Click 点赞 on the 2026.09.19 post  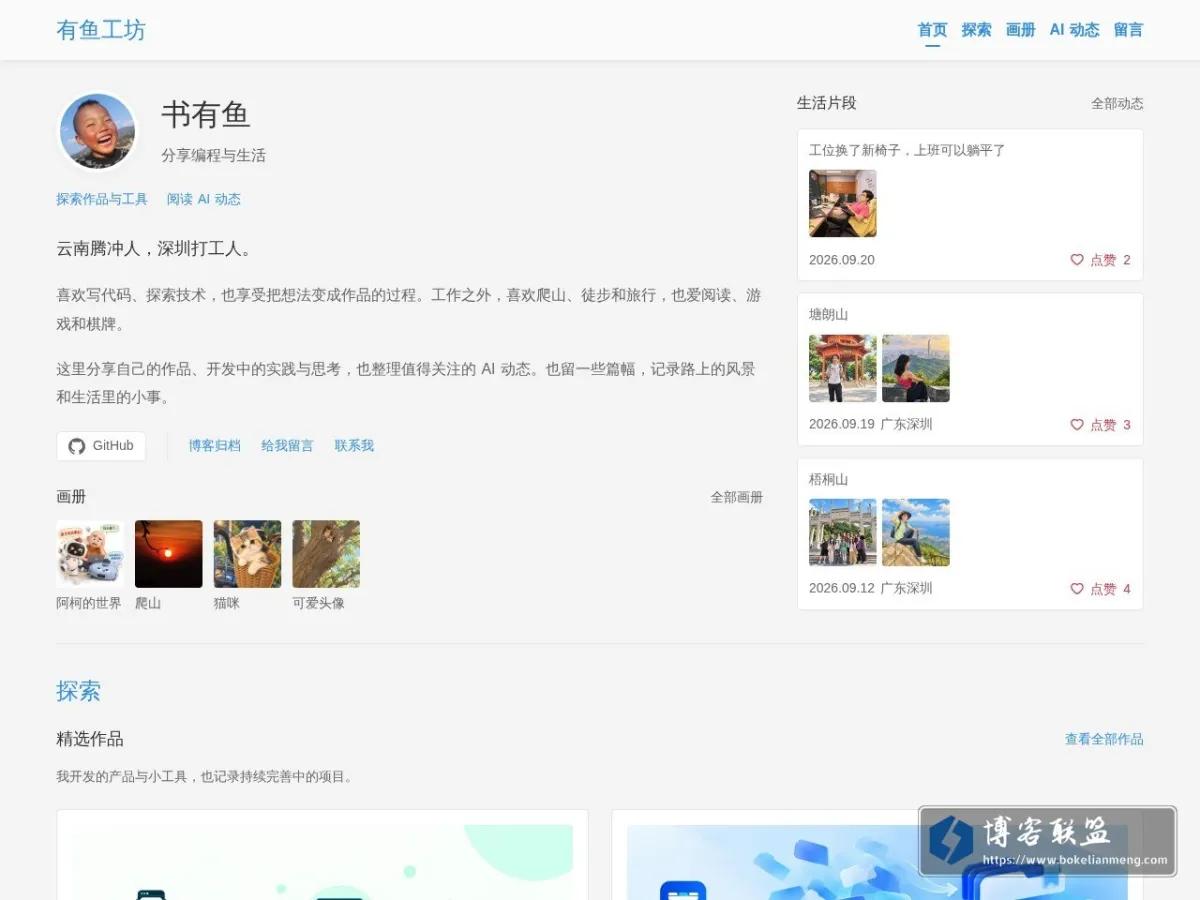click(1101, 425)
